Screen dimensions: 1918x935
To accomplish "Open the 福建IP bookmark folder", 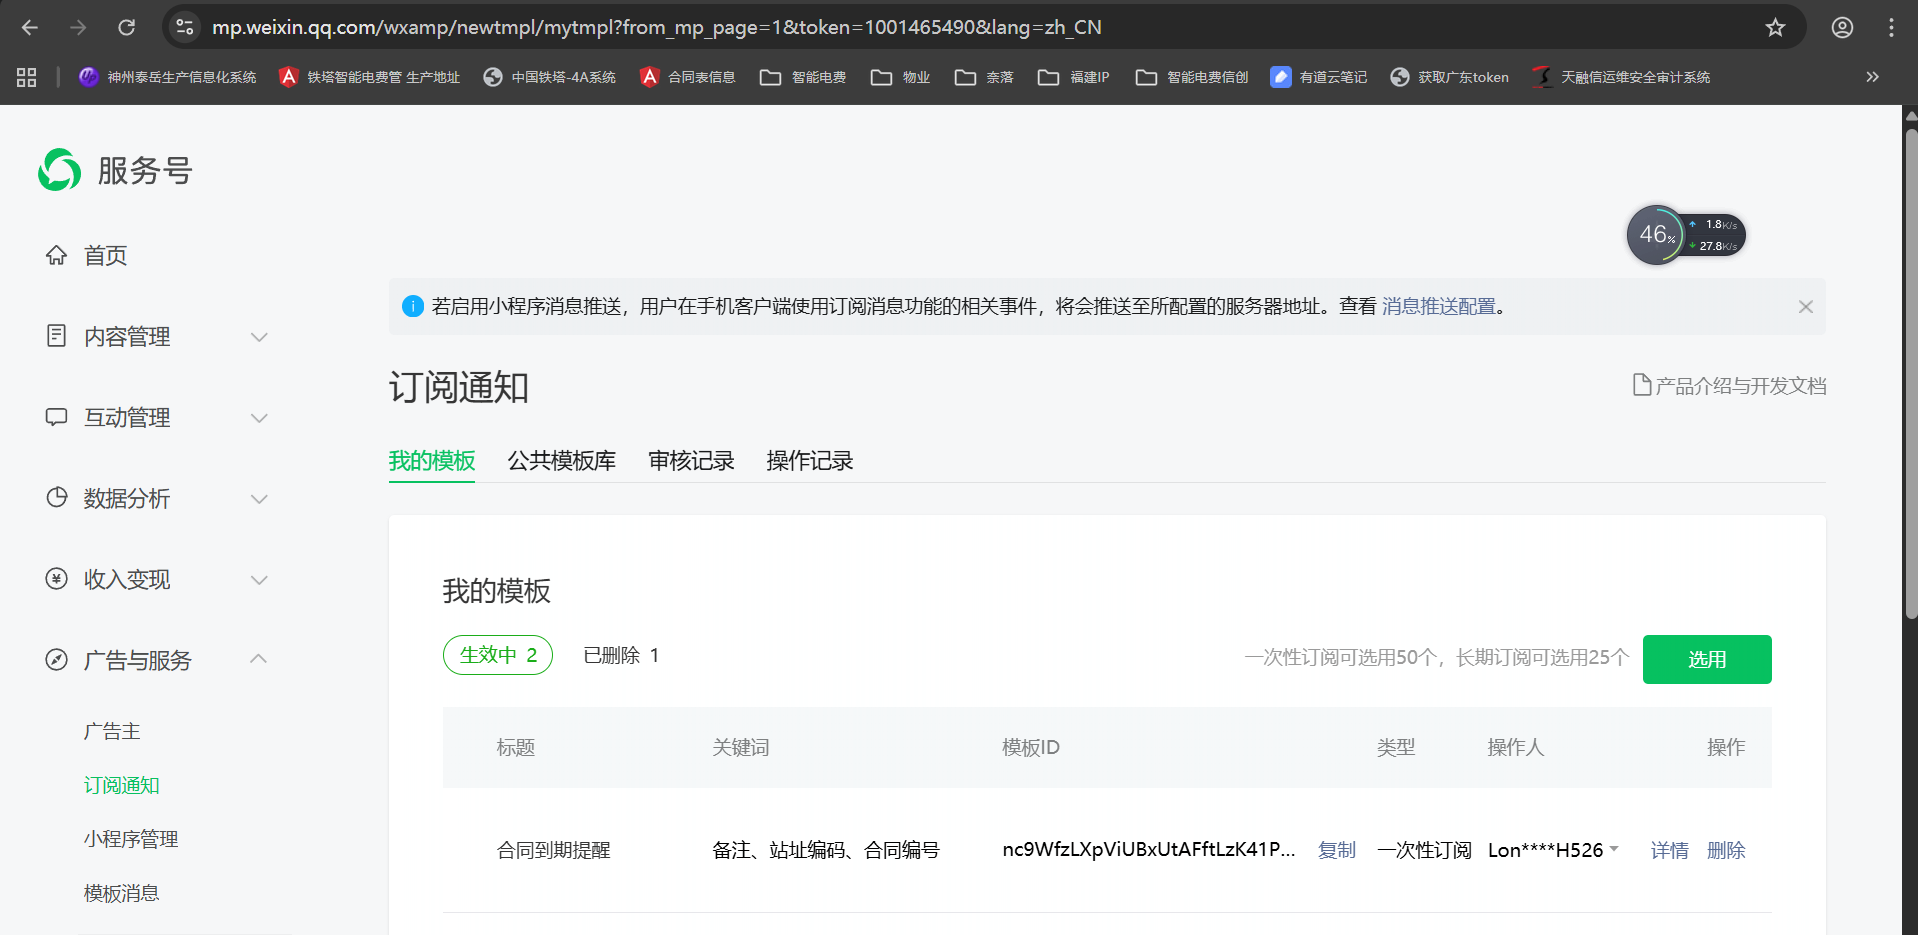I will (x=1074, y=77).
